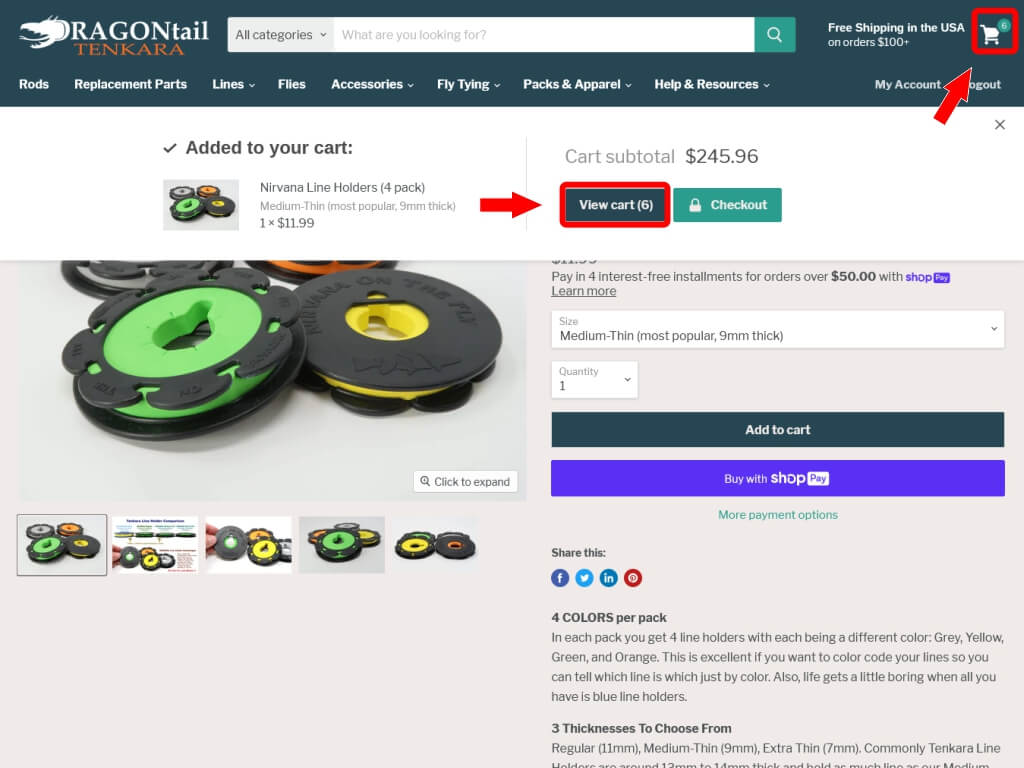Image resolution: width=1024 pixels, height=768 pixels.
Task: Expand the Lines menu
Action: pos(233,84)
